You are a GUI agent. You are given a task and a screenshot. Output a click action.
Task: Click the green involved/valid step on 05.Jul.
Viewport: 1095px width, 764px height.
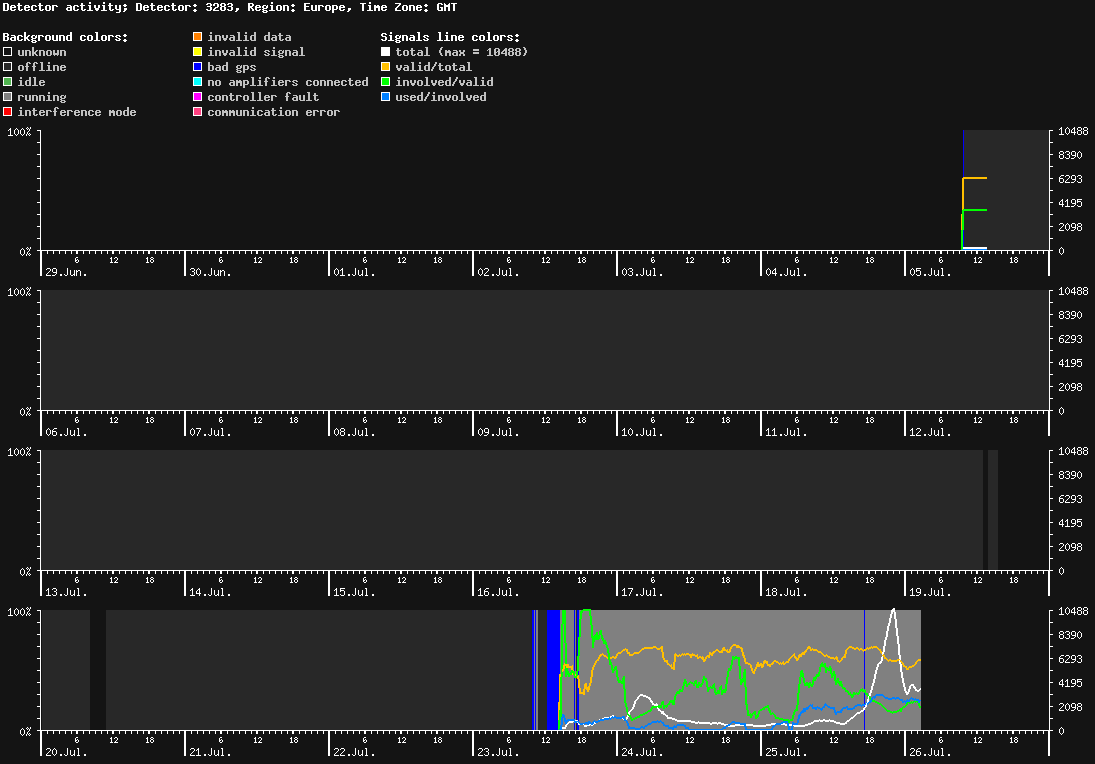[975, 210]
